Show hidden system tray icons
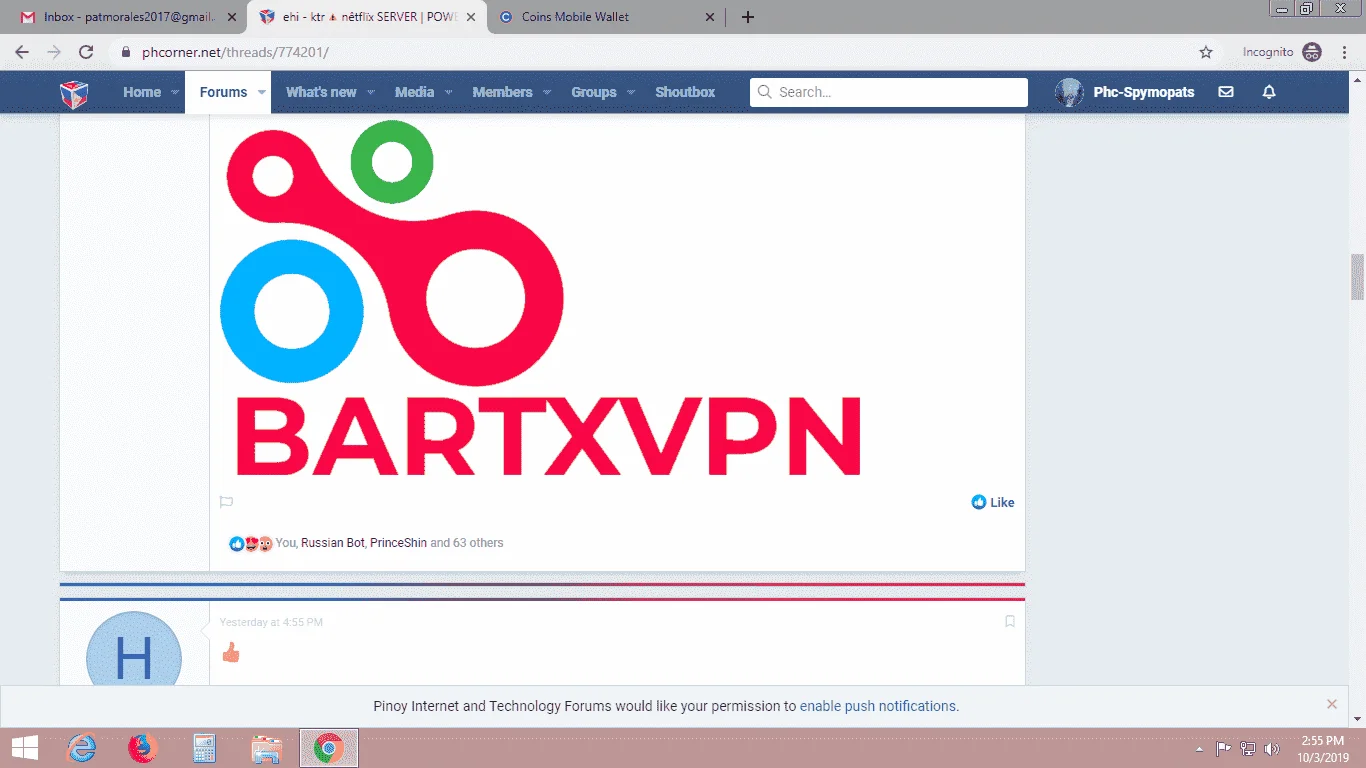1366x768 pixels. (1200, 749)
